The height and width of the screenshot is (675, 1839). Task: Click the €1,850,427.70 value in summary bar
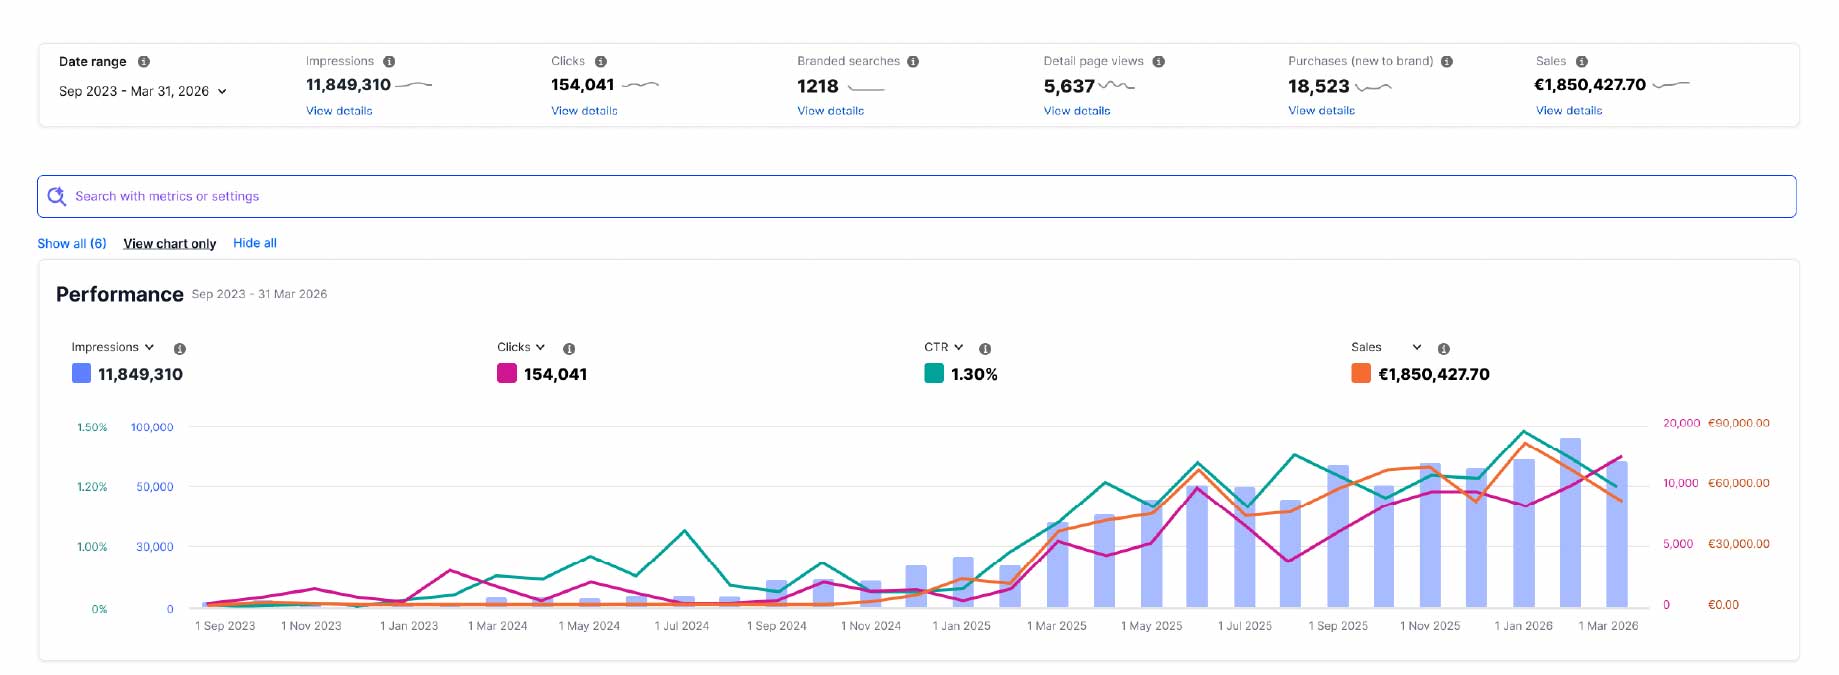pos(1590,85)
